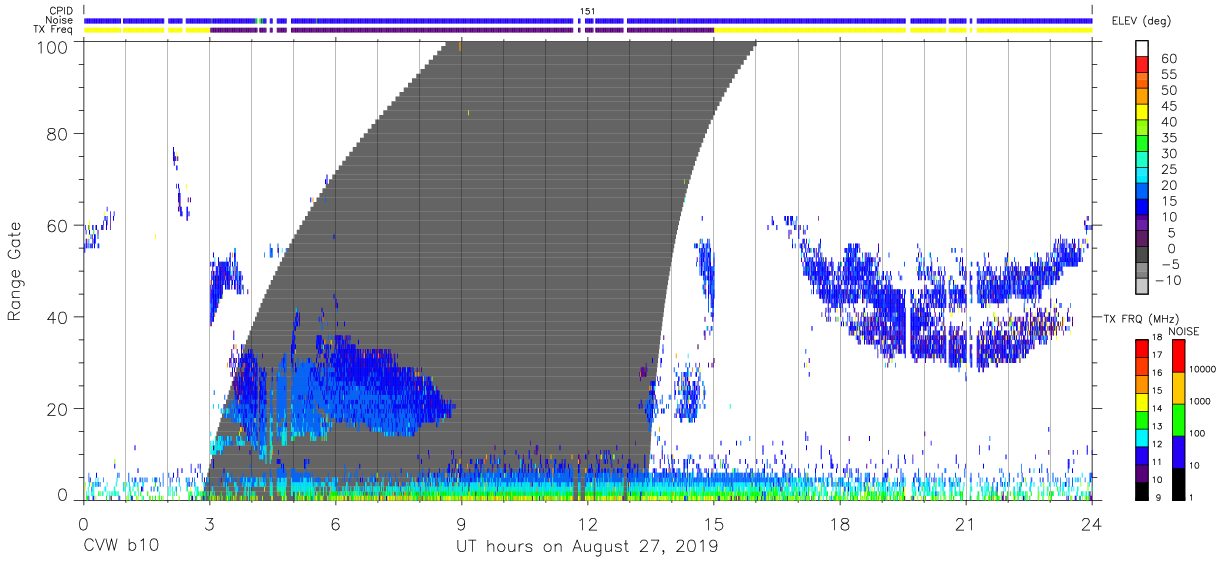This screenshot has width=1228, height=567.
Task: Click the NOISE legend label '10000'
Action: (x=1202, y=370)
